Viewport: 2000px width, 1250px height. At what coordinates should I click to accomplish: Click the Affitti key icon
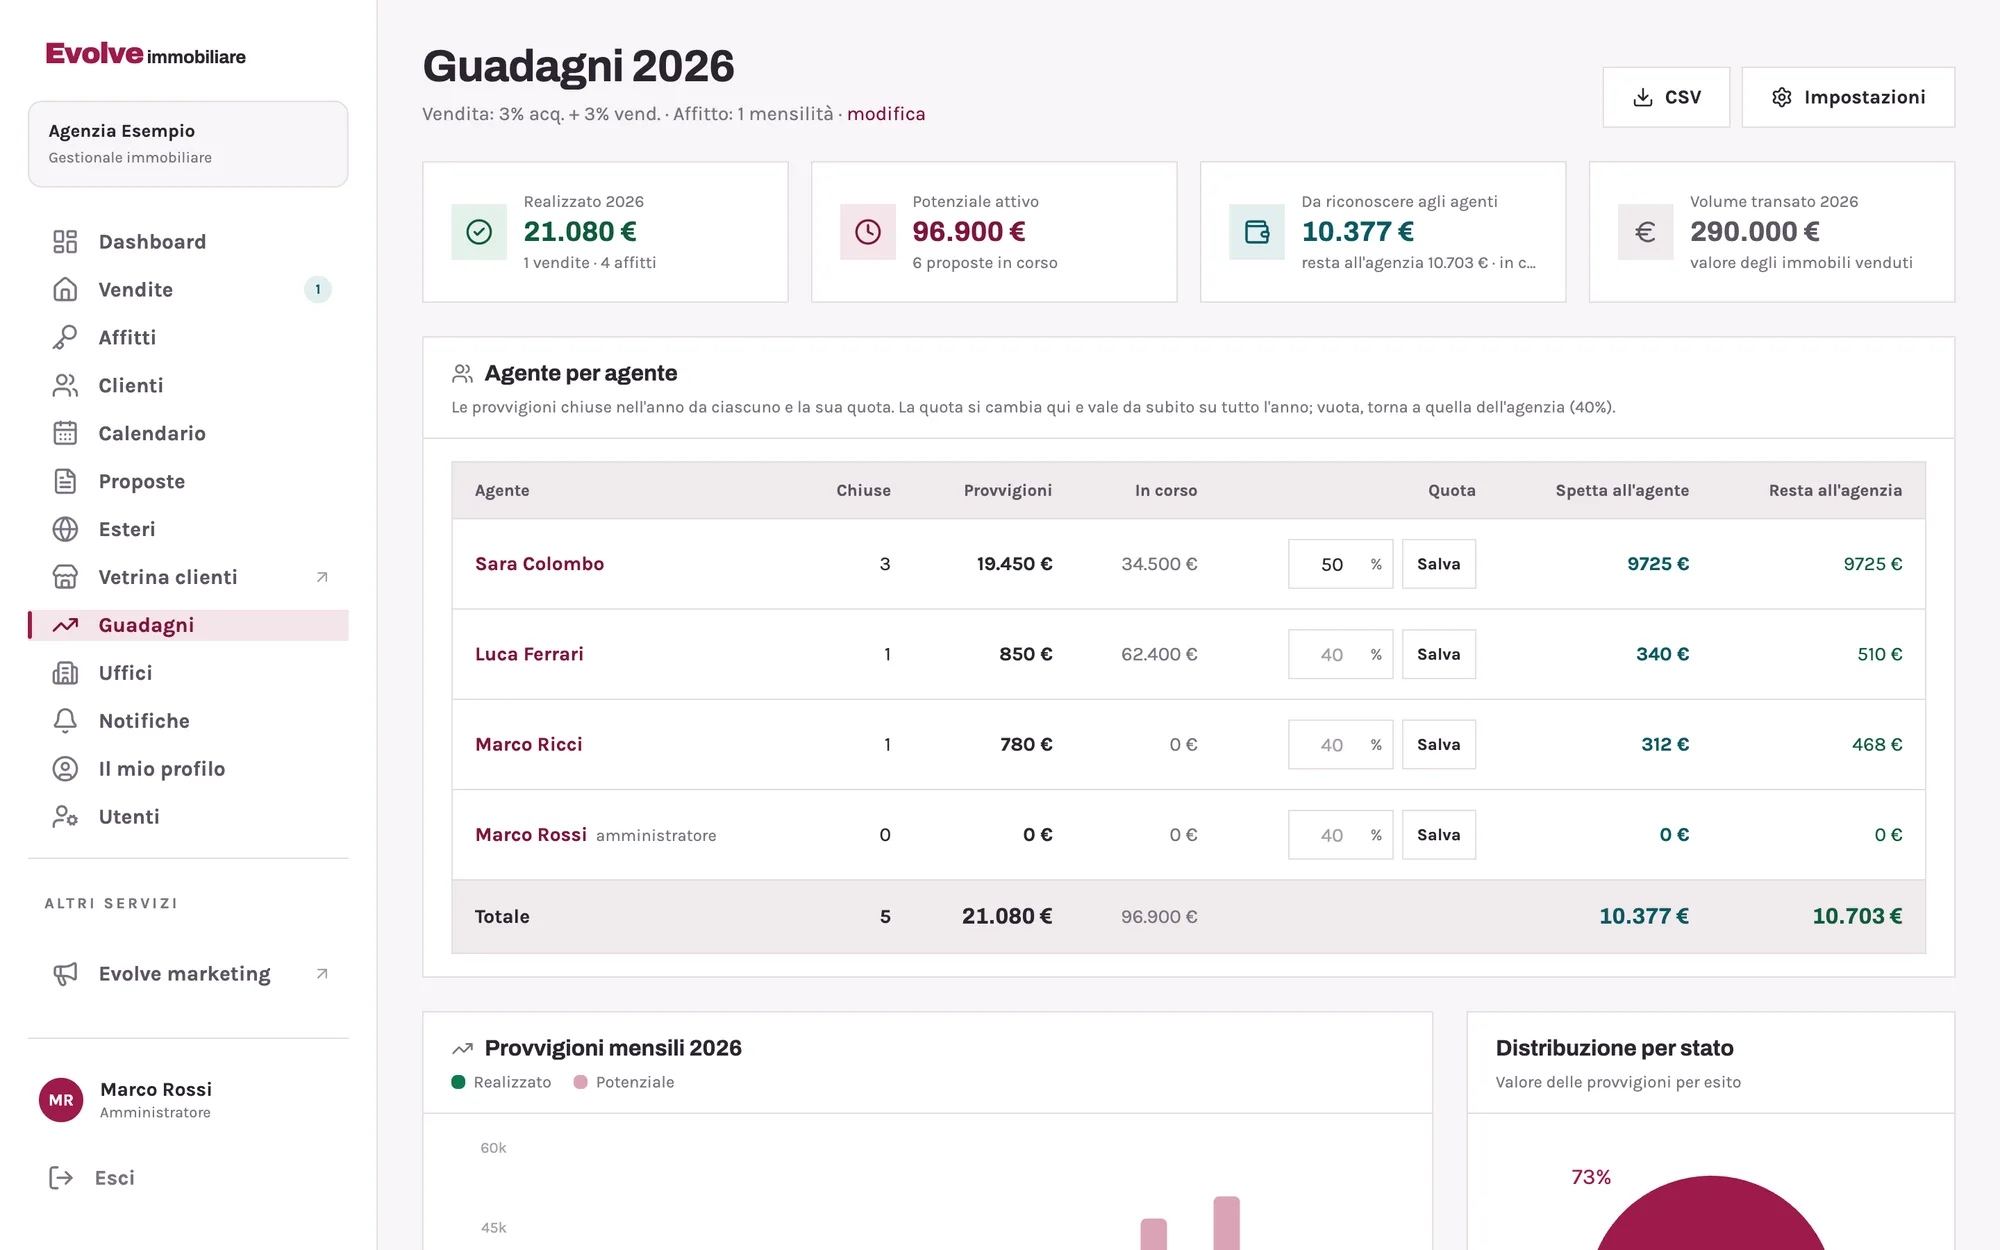point(65,338)
